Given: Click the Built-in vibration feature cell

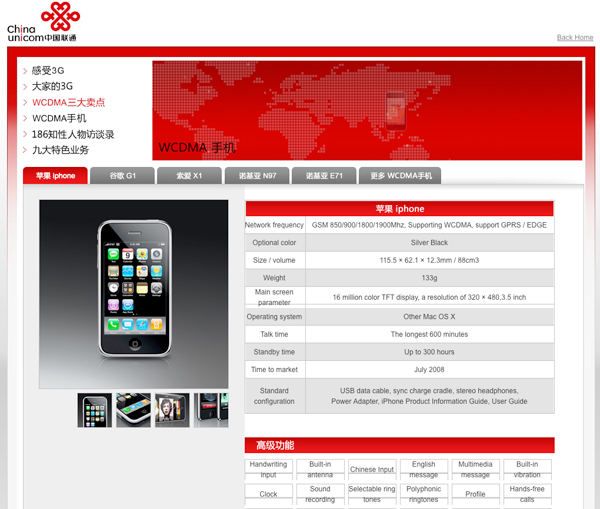Looking at the screenshot, I should click(527, 469).
